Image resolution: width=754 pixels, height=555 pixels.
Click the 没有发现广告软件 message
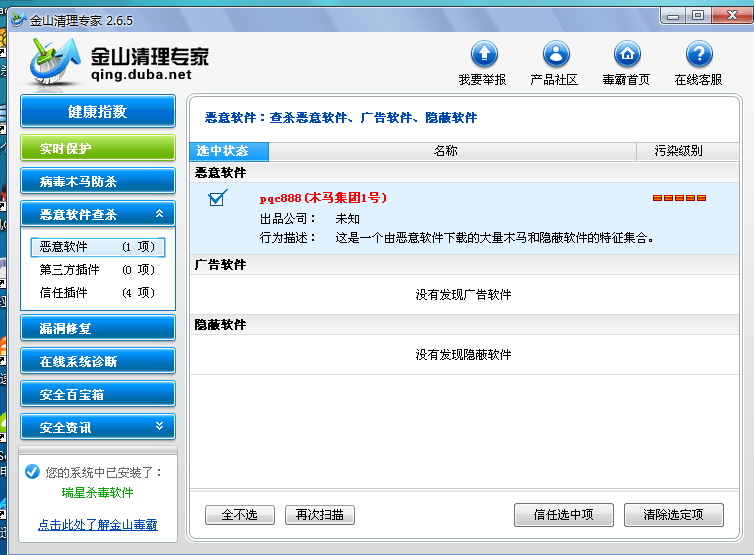tap(463, 294)
